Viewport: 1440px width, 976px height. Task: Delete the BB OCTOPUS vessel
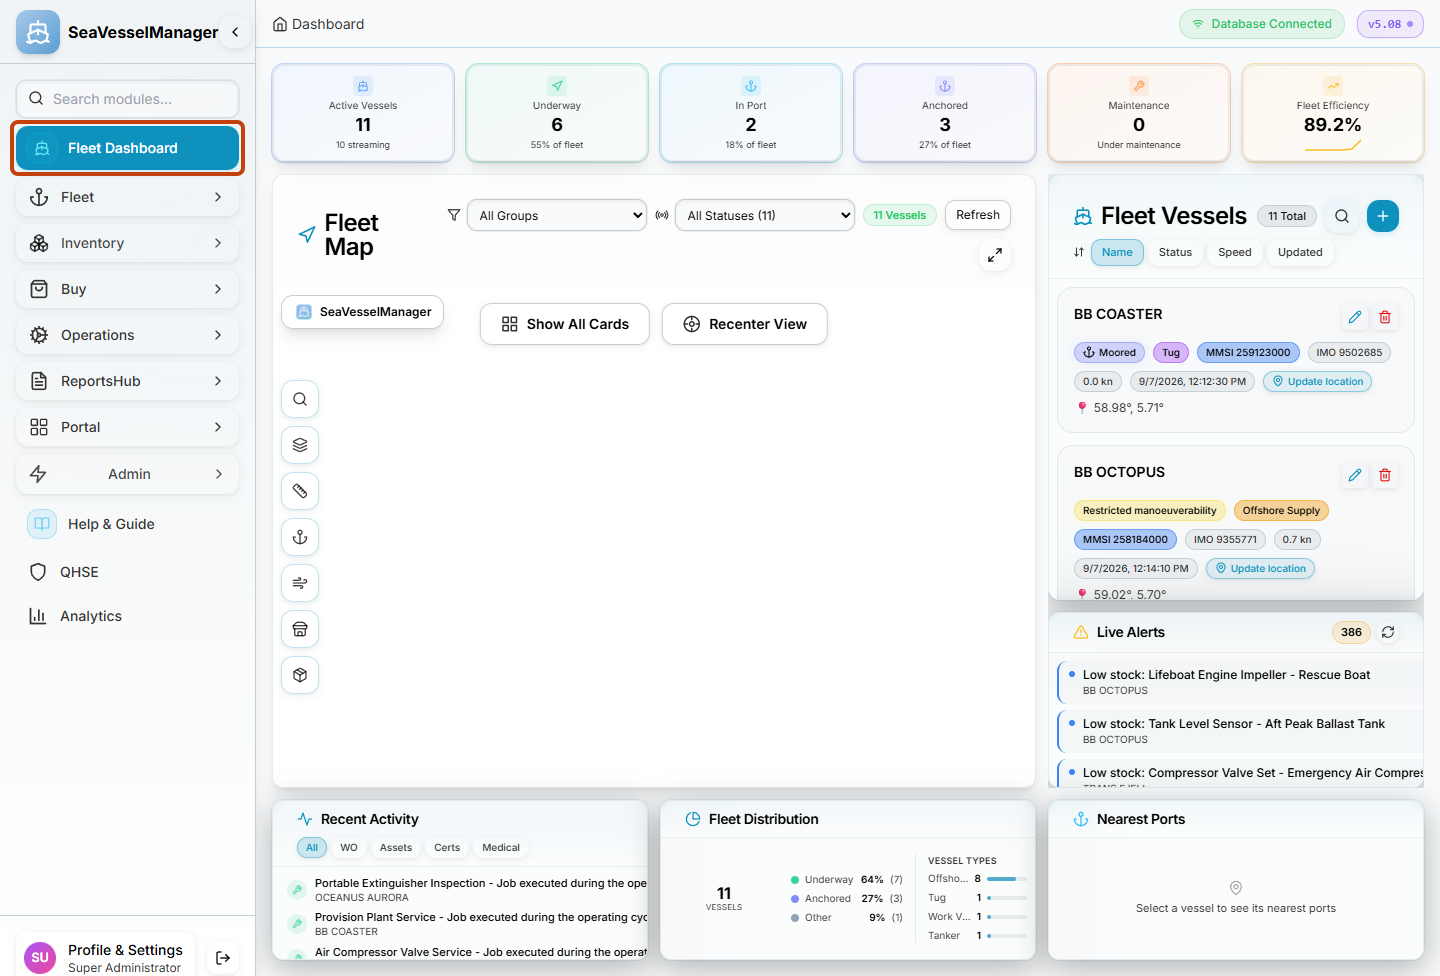[1385, 475]
